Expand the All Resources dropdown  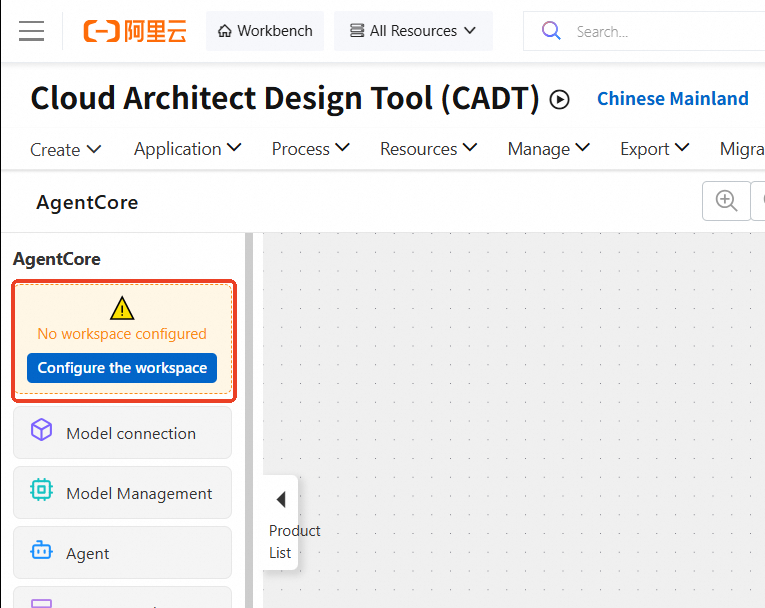pos(413,31)
